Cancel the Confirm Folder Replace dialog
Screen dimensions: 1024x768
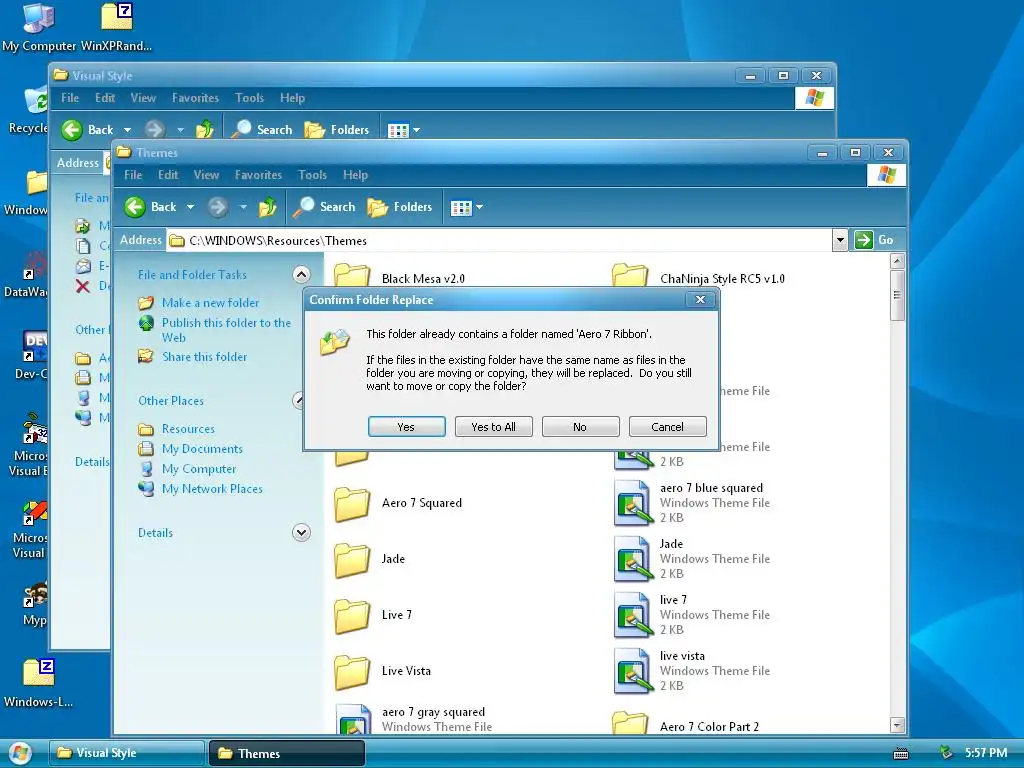[x=667, y=426]
